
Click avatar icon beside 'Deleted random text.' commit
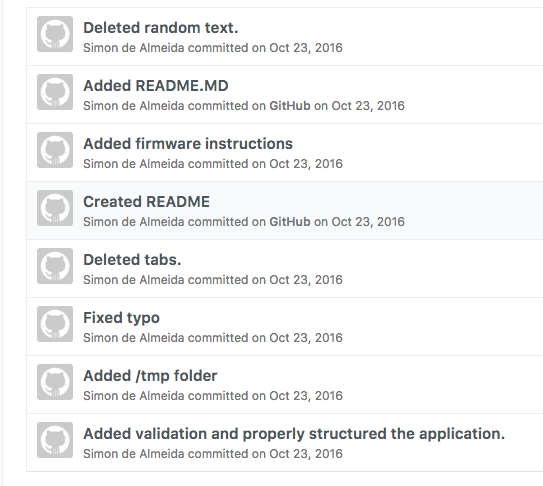[55, 34]
